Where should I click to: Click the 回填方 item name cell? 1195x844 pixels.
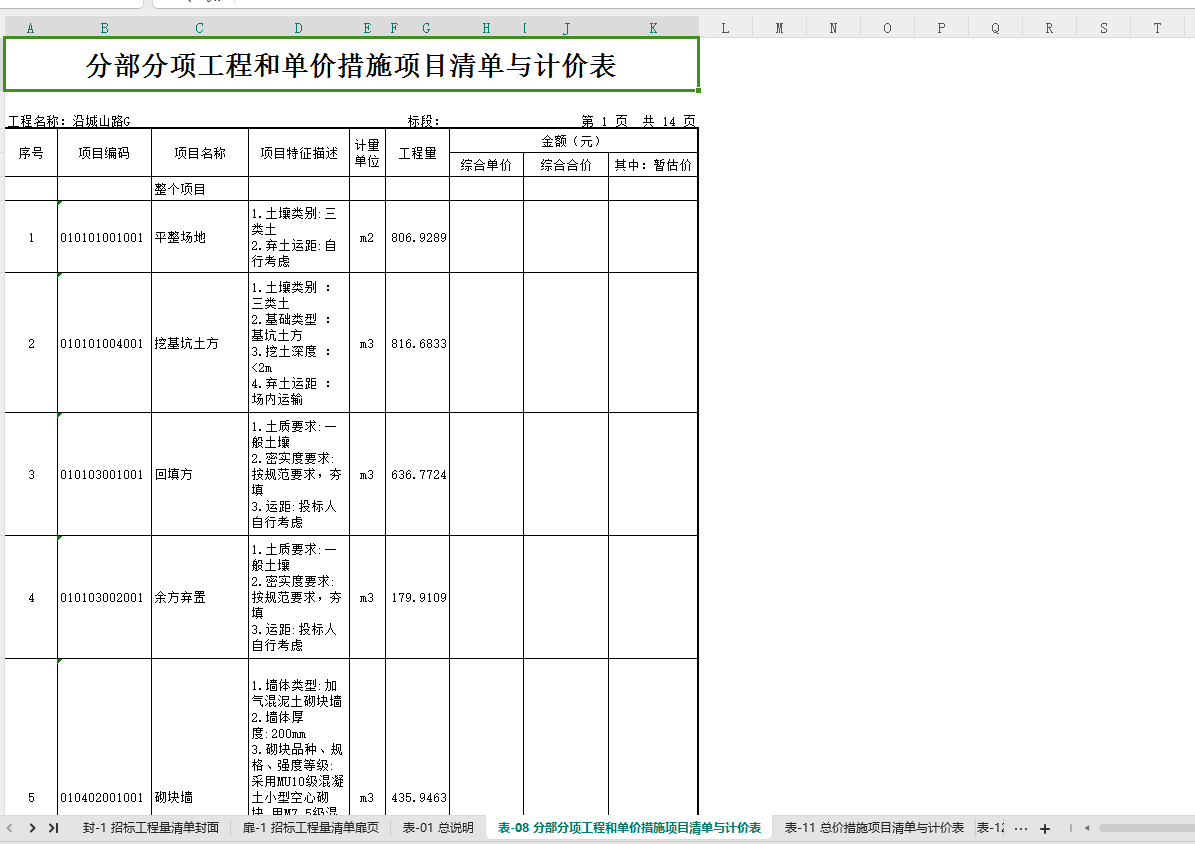[x=200, y=474]
